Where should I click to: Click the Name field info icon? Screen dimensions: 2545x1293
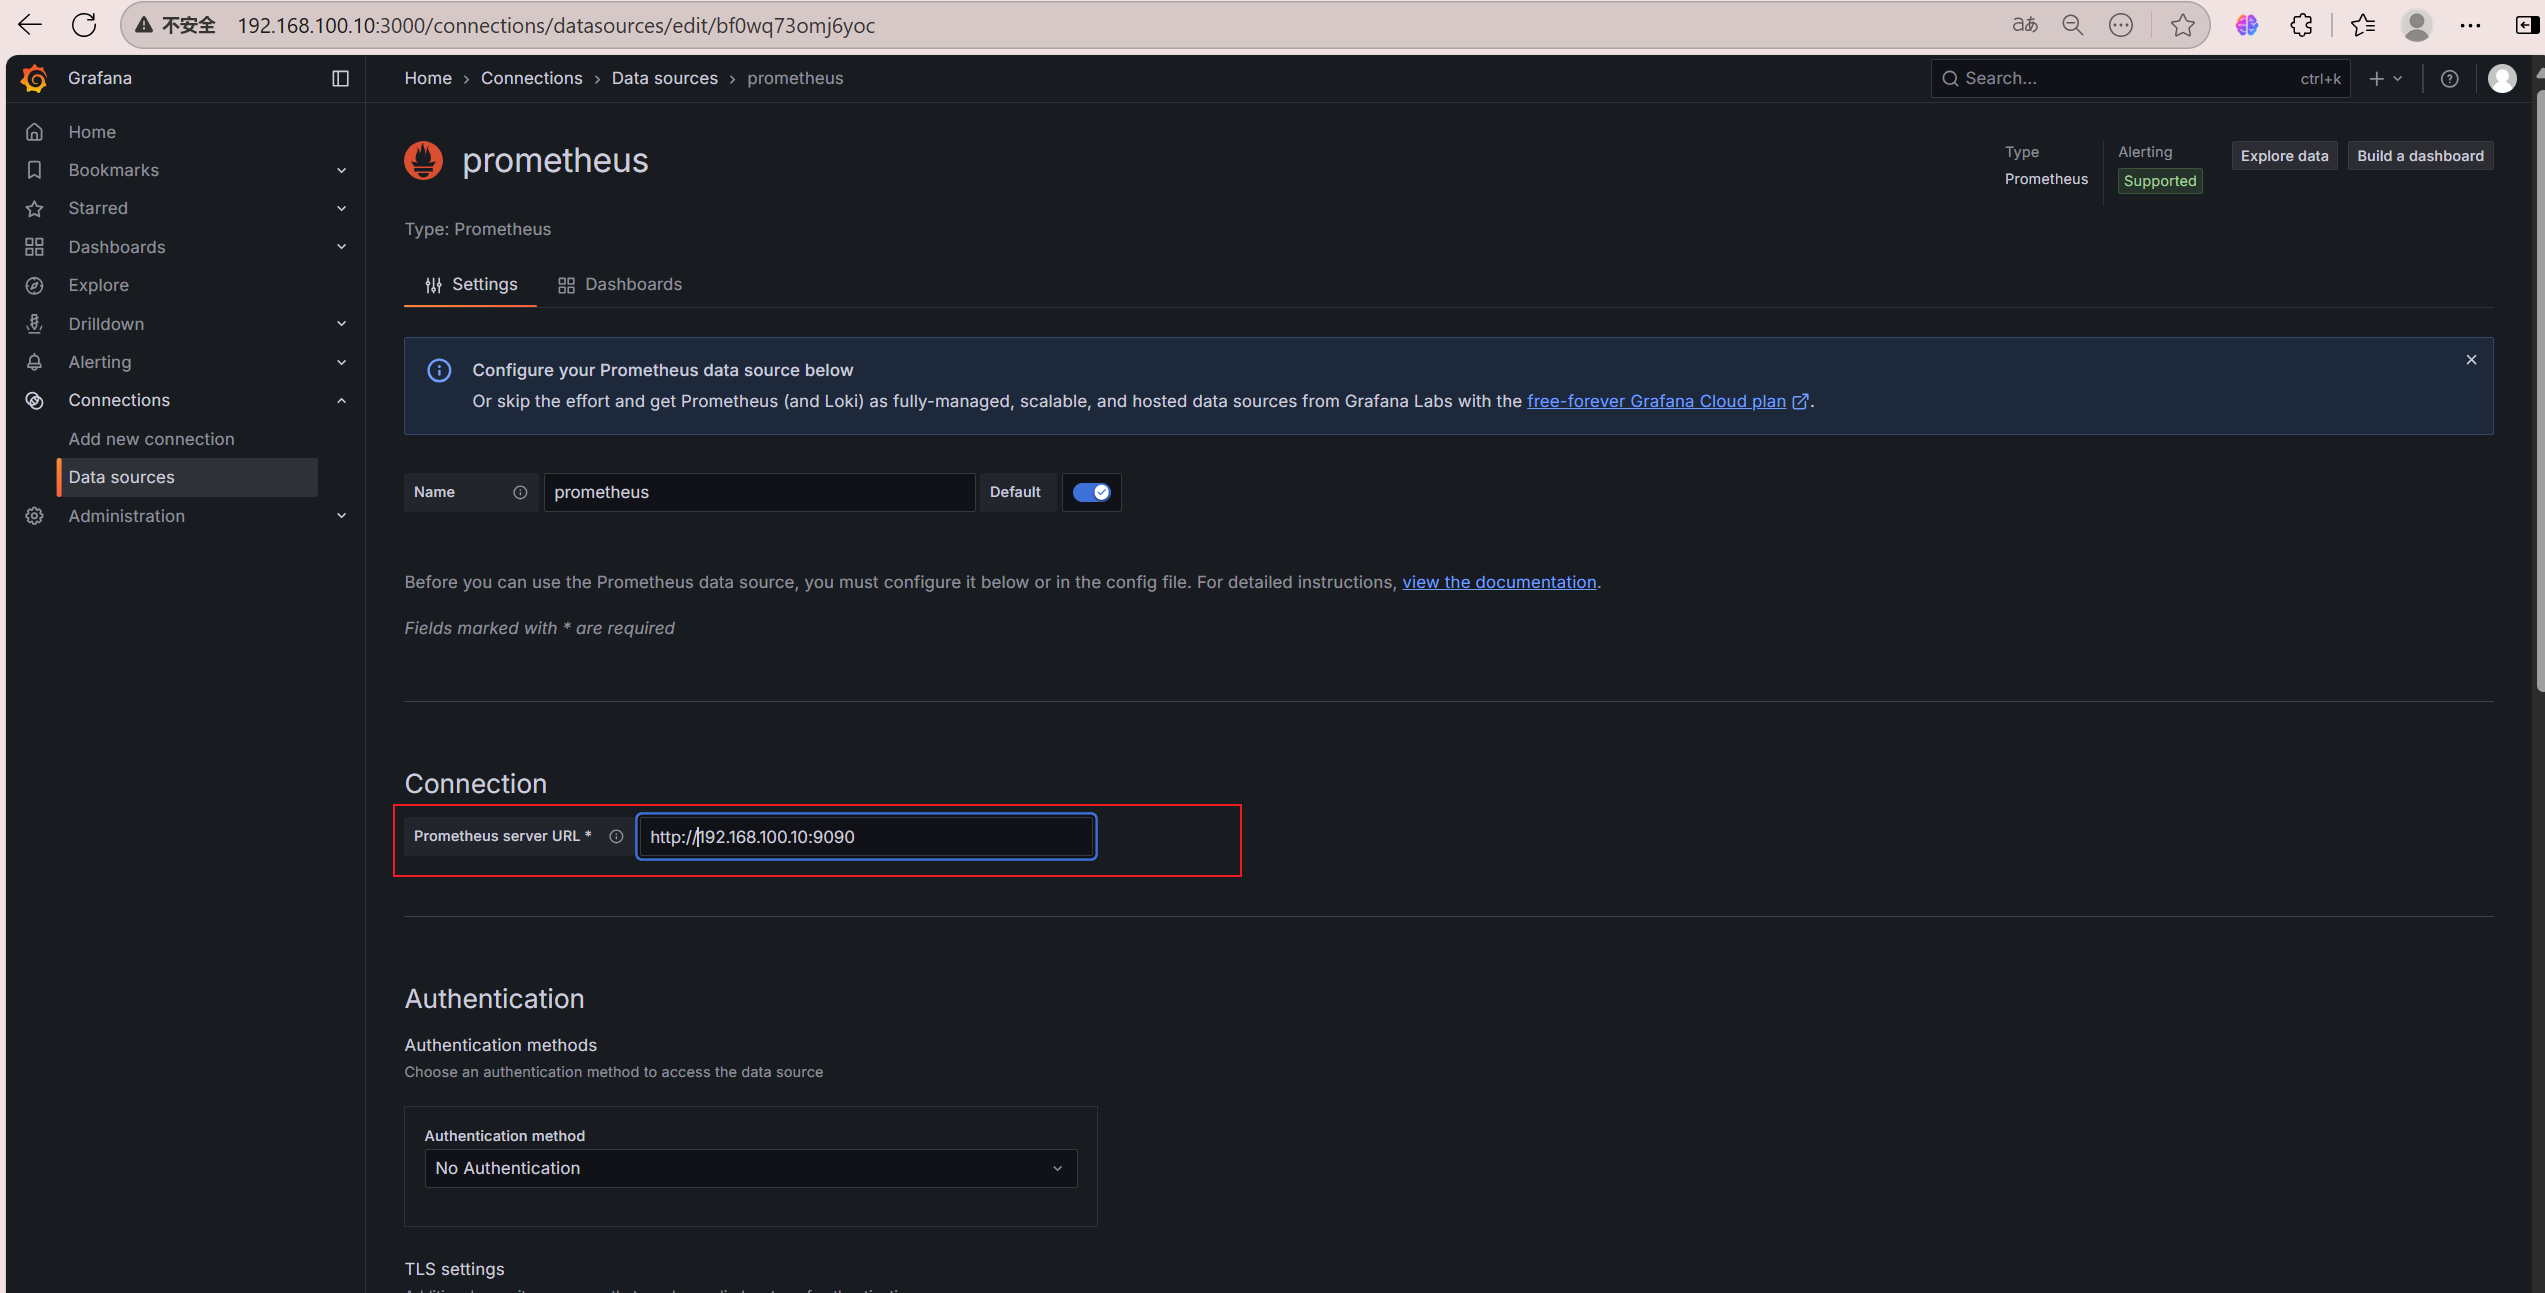point(520,492)
